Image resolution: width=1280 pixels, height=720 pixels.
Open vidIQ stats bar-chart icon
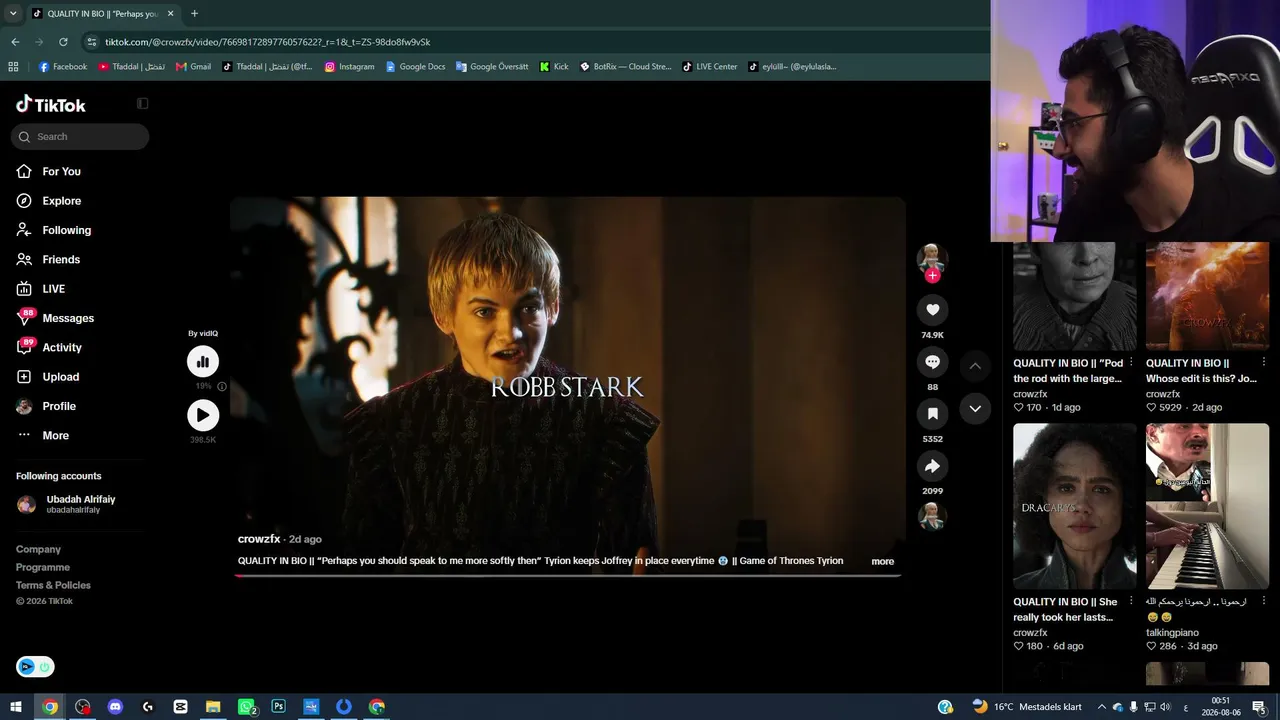pyautogui.click(x=203, y=362)
